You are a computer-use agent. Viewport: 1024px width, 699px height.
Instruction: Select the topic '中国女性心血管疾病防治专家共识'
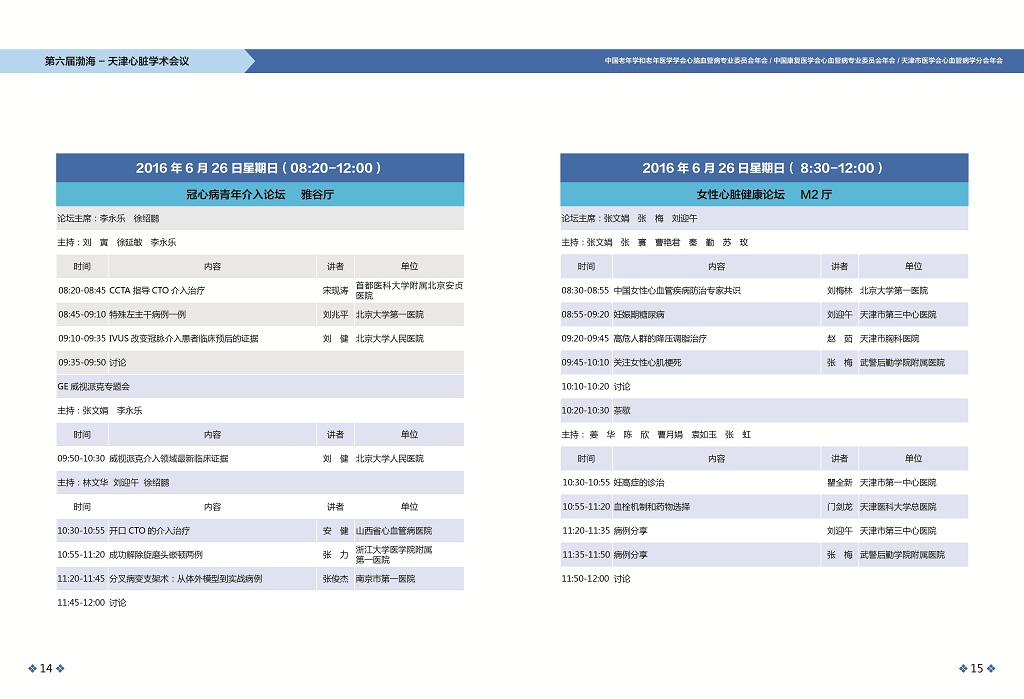(x=677, y=290)
